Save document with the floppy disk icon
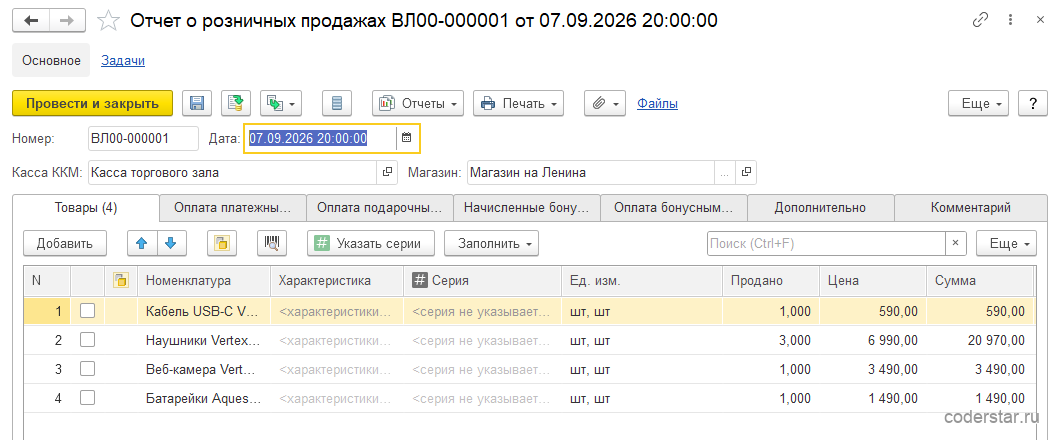Viewport: 1064px width, 440px height. [197, 103]
